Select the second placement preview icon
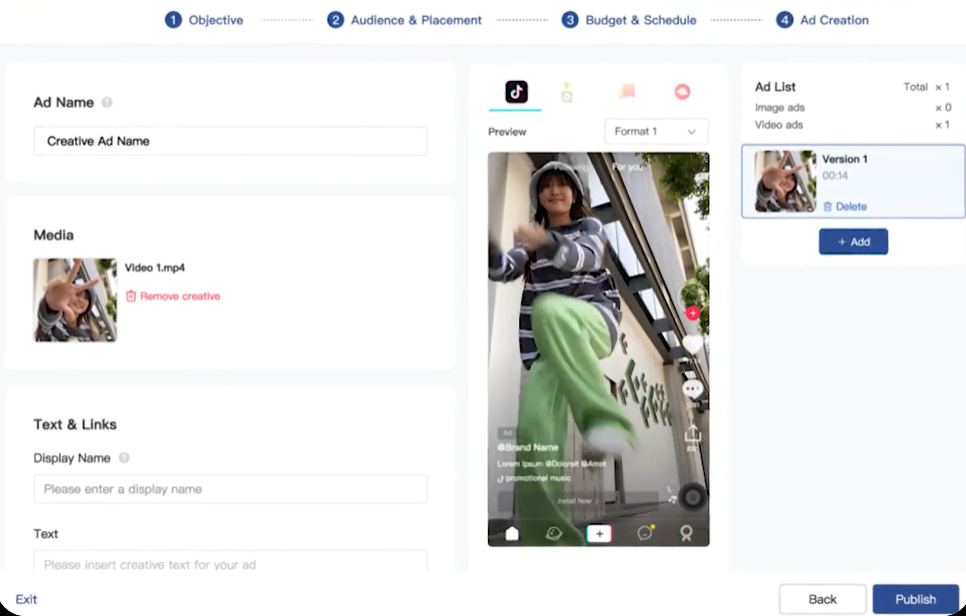 pyautogui.click(x=567, y=92)
